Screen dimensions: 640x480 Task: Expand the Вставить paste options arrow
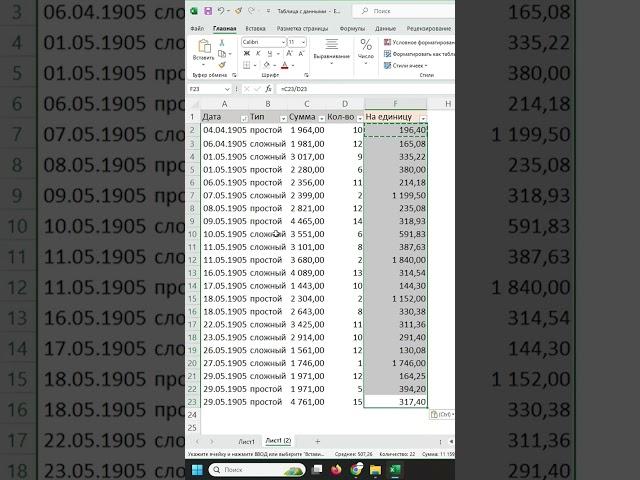(x=203, y=64)
